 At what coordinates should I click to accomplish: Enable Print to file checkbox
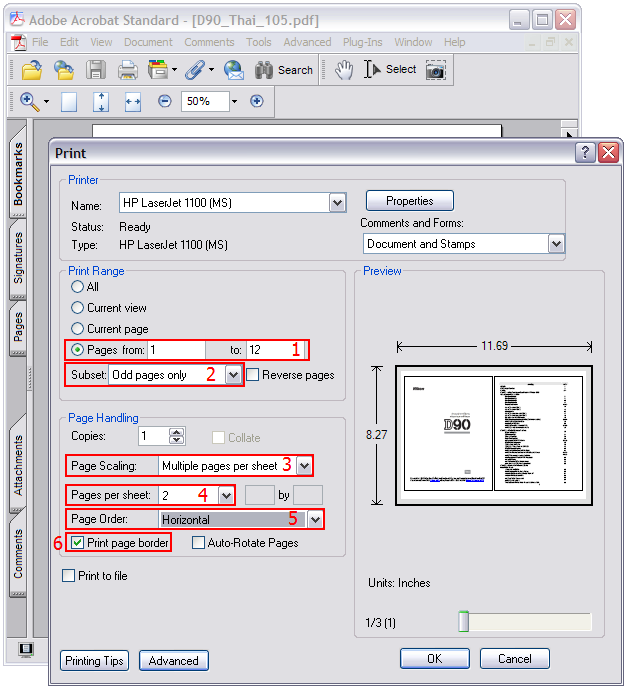pos(68,576)
